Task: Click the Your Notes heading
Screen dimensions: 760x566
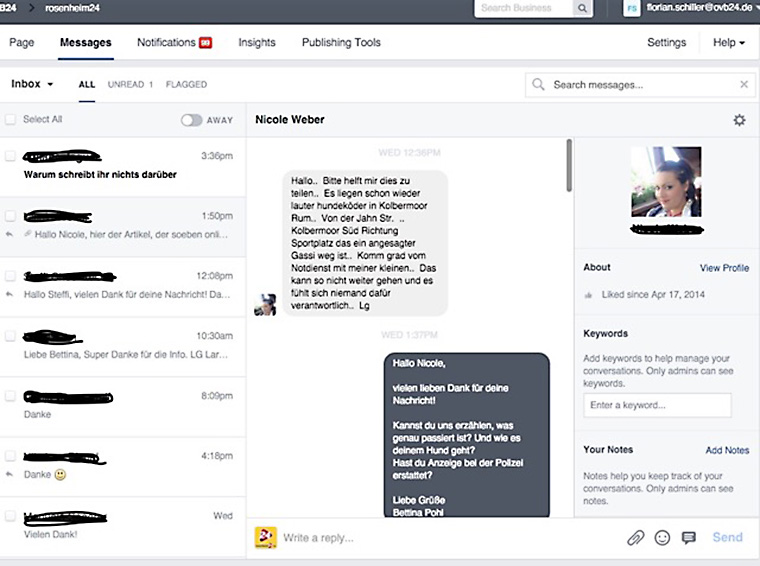Action: pyautogui.click(x=608, y=450)
